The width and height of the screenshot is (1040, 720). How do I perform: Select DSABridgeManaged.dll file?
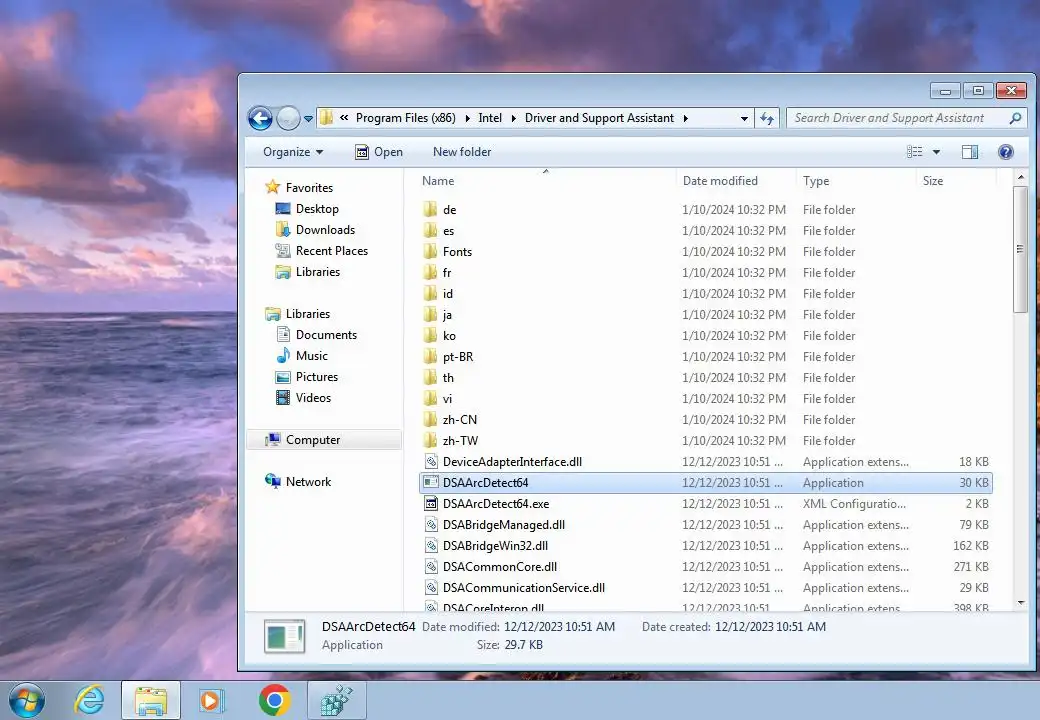[x=706, y=524]
